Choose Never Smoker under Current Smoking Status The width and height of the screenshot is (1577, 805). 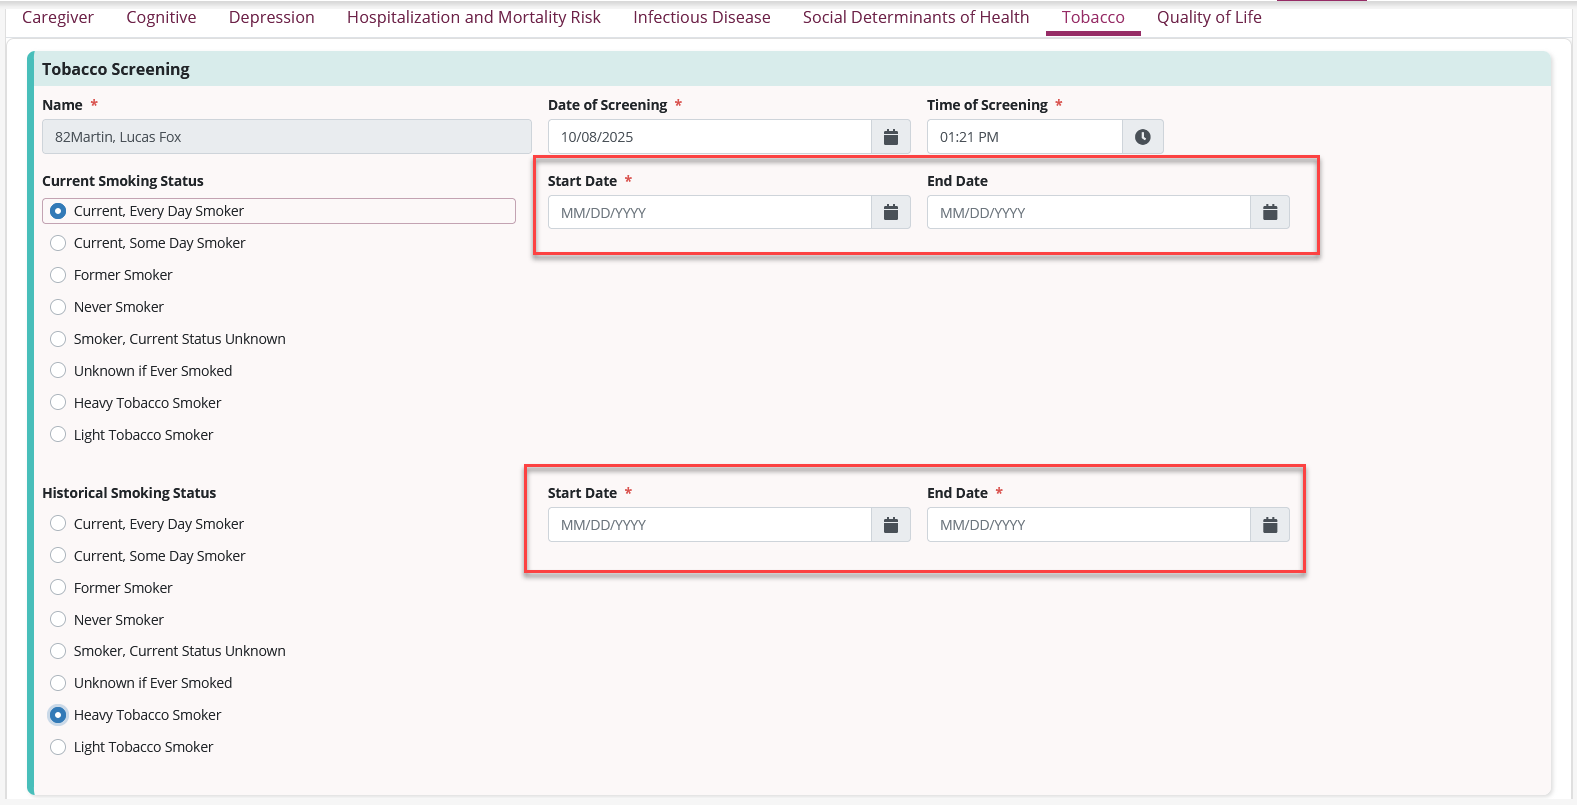[x=58, y=307]
